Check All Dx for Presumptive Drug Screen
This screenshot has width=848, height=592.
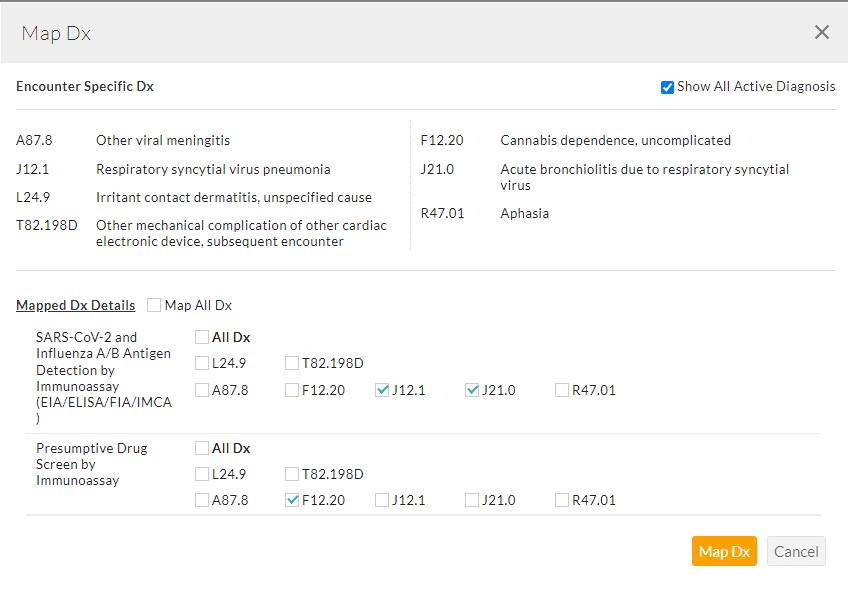pyautogui.click(x=202, y=449)
